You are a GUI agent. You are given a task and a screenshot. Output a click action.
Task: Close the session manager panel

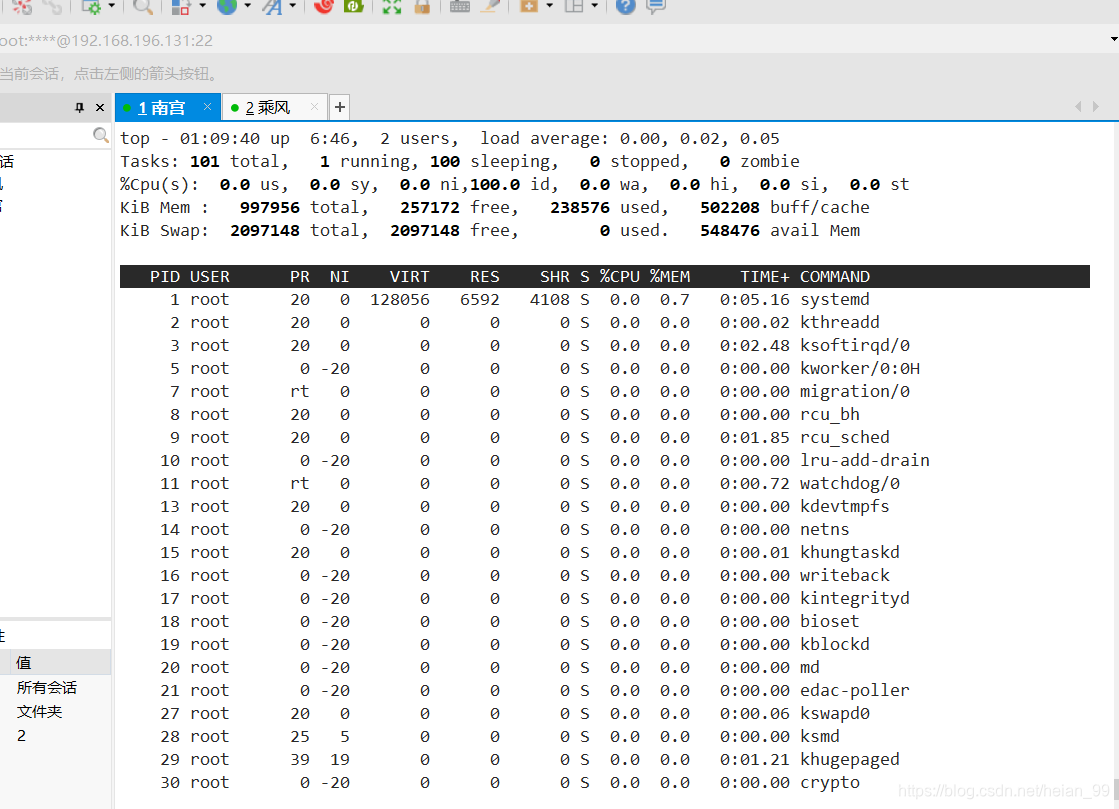tap(100, 108)
